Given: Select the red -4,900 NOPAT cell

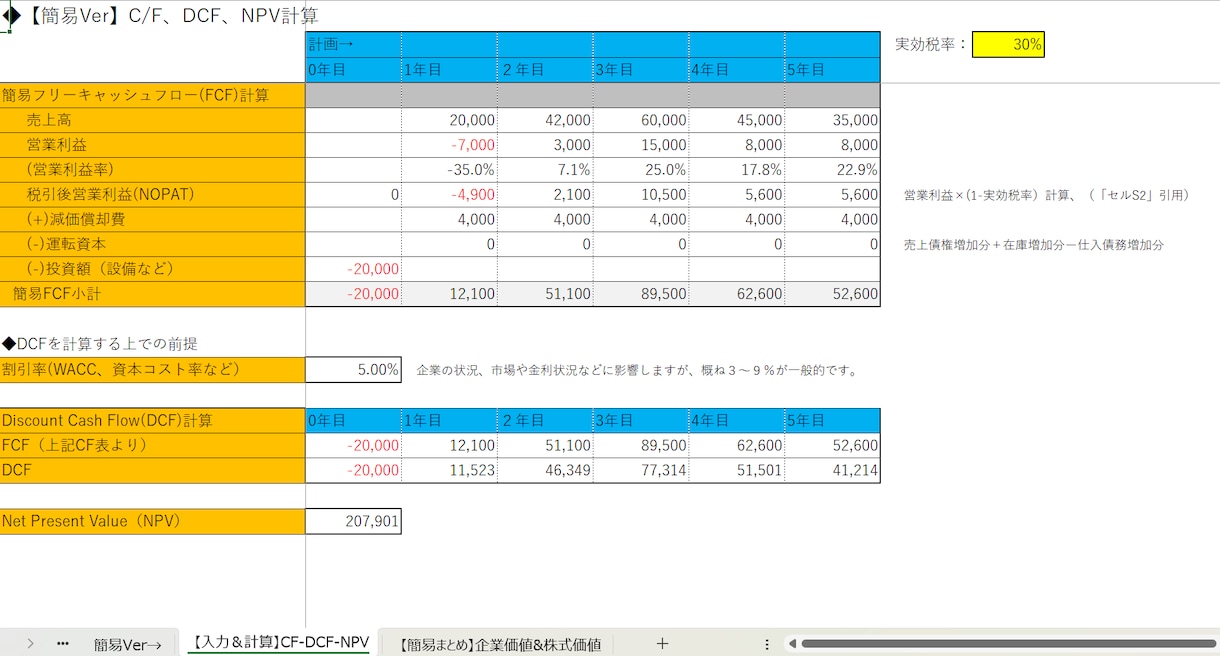Looking at the screenshot, I should (449, 195).
